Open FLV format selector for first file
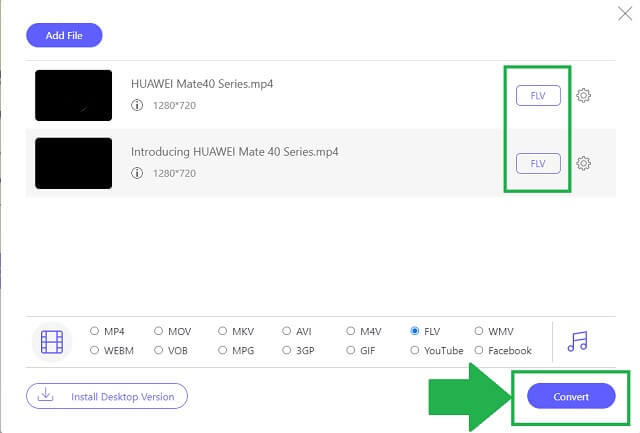Viewport: 640px width, 433px height. 538,95
